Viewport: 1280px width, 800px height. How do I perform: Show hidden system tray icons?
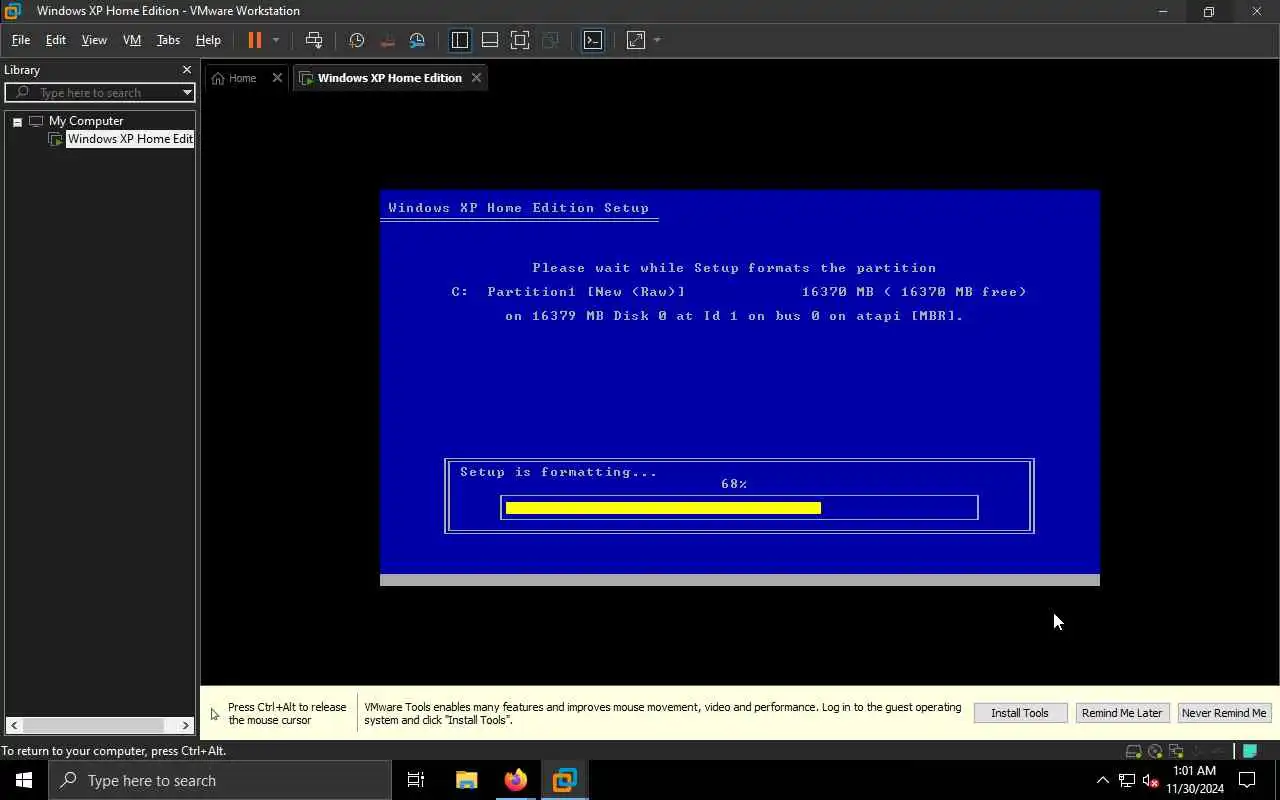pos(1103,780)
